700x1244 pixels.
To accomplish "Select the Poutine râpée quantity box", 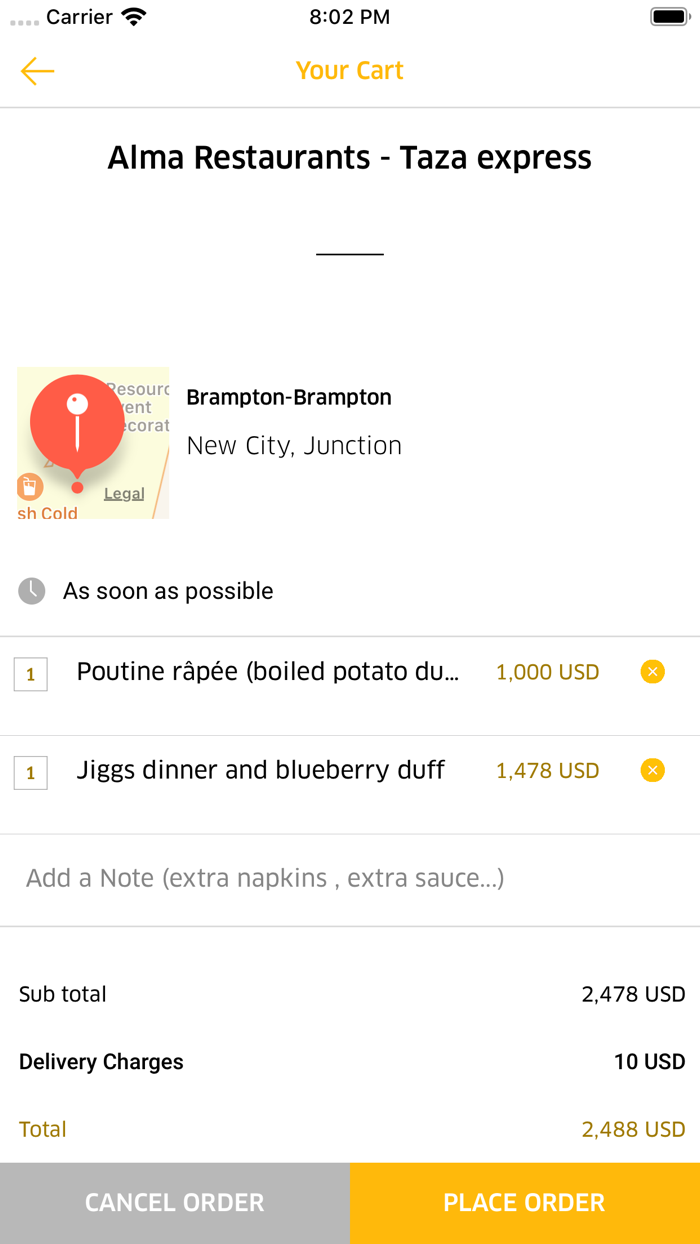I will click(x=30, y=673).
